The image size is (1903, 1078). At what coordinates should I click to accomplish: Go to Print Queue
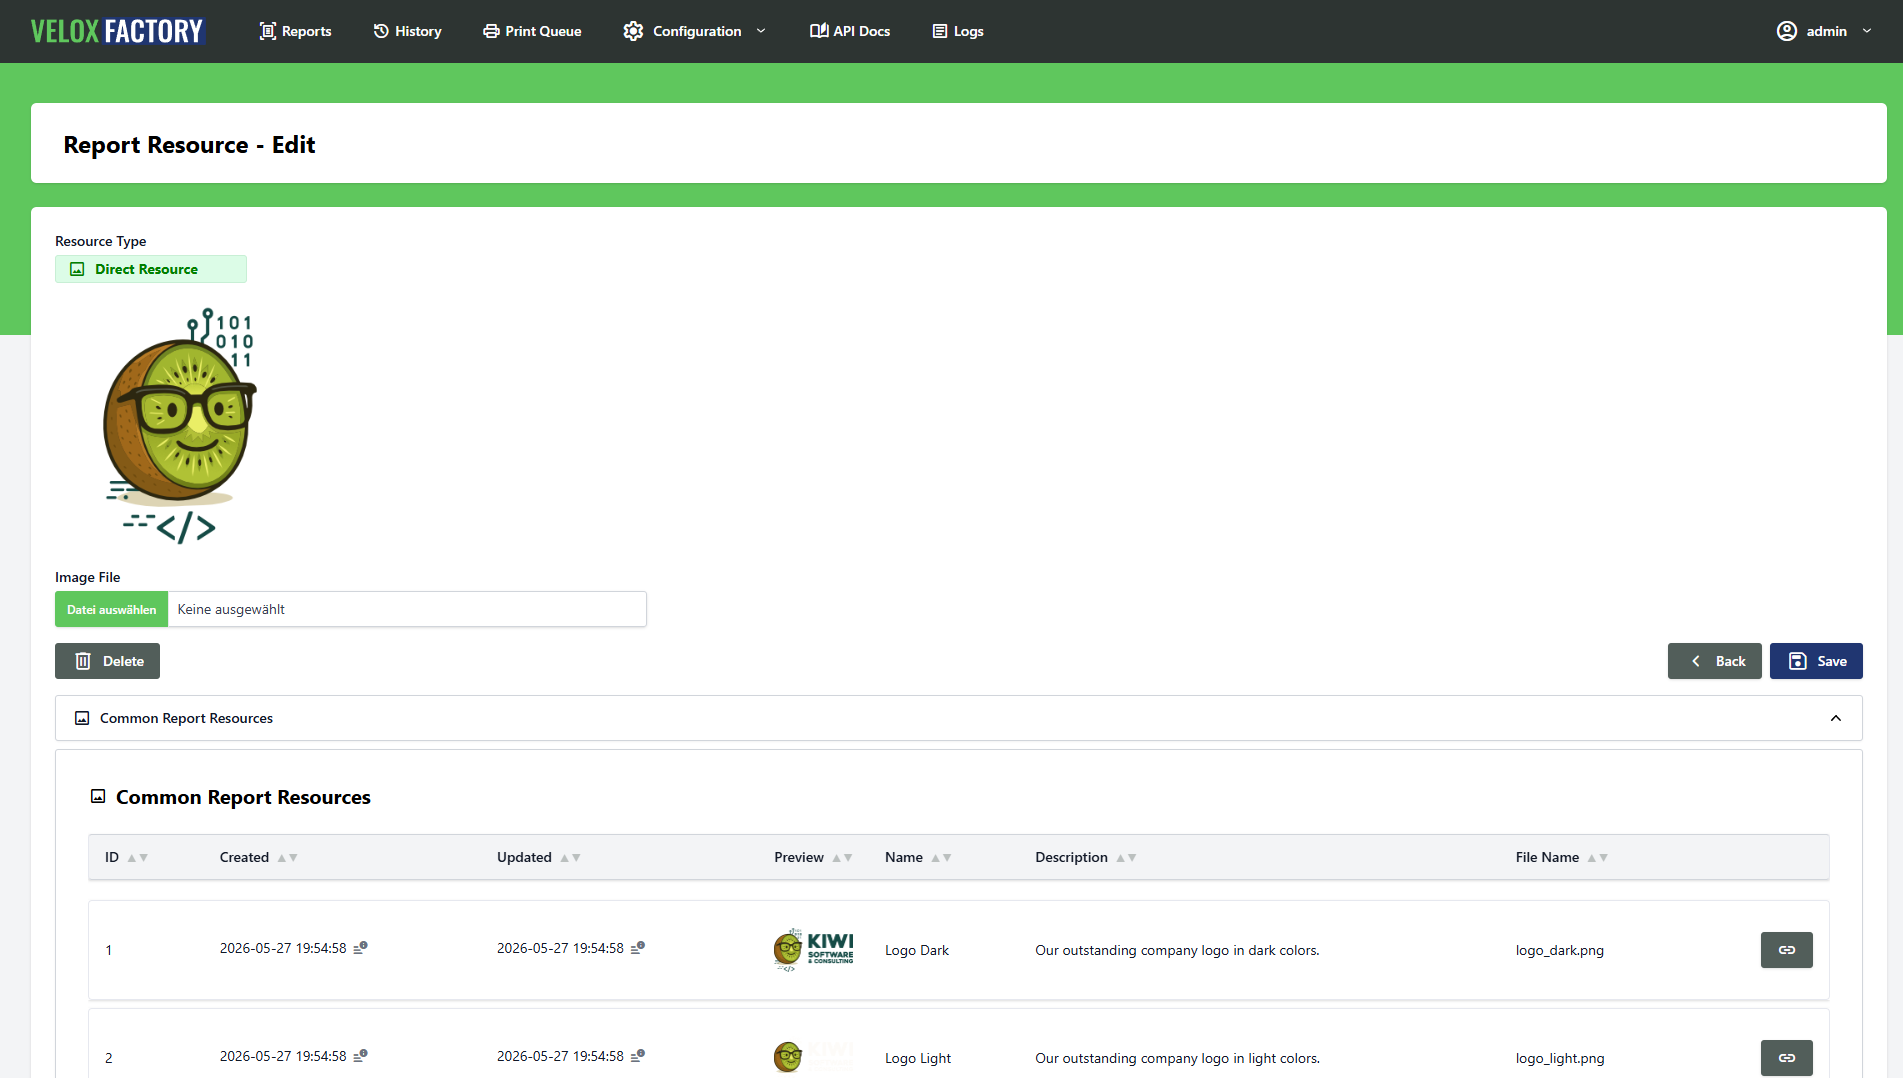pyautogui.click(x=532, y=31)
